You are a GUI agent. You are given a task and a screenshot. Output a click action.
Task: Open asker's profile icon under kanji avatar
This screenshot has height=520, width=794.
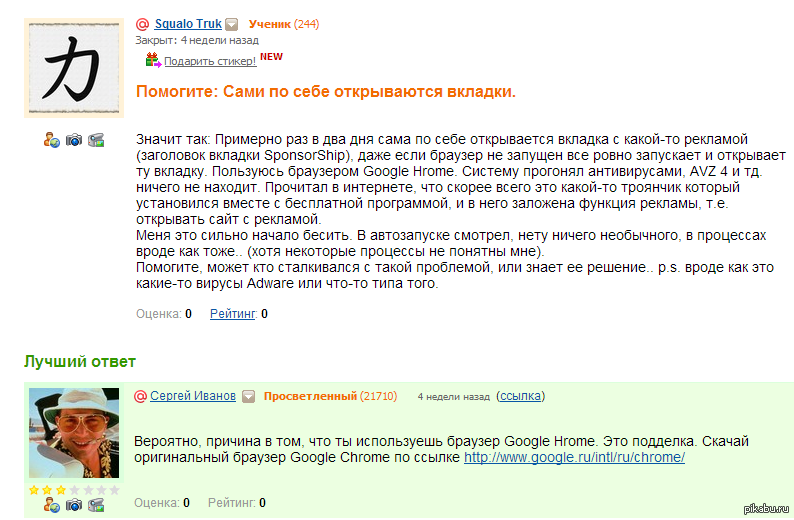pyautogui.click(x=52, y=140)
